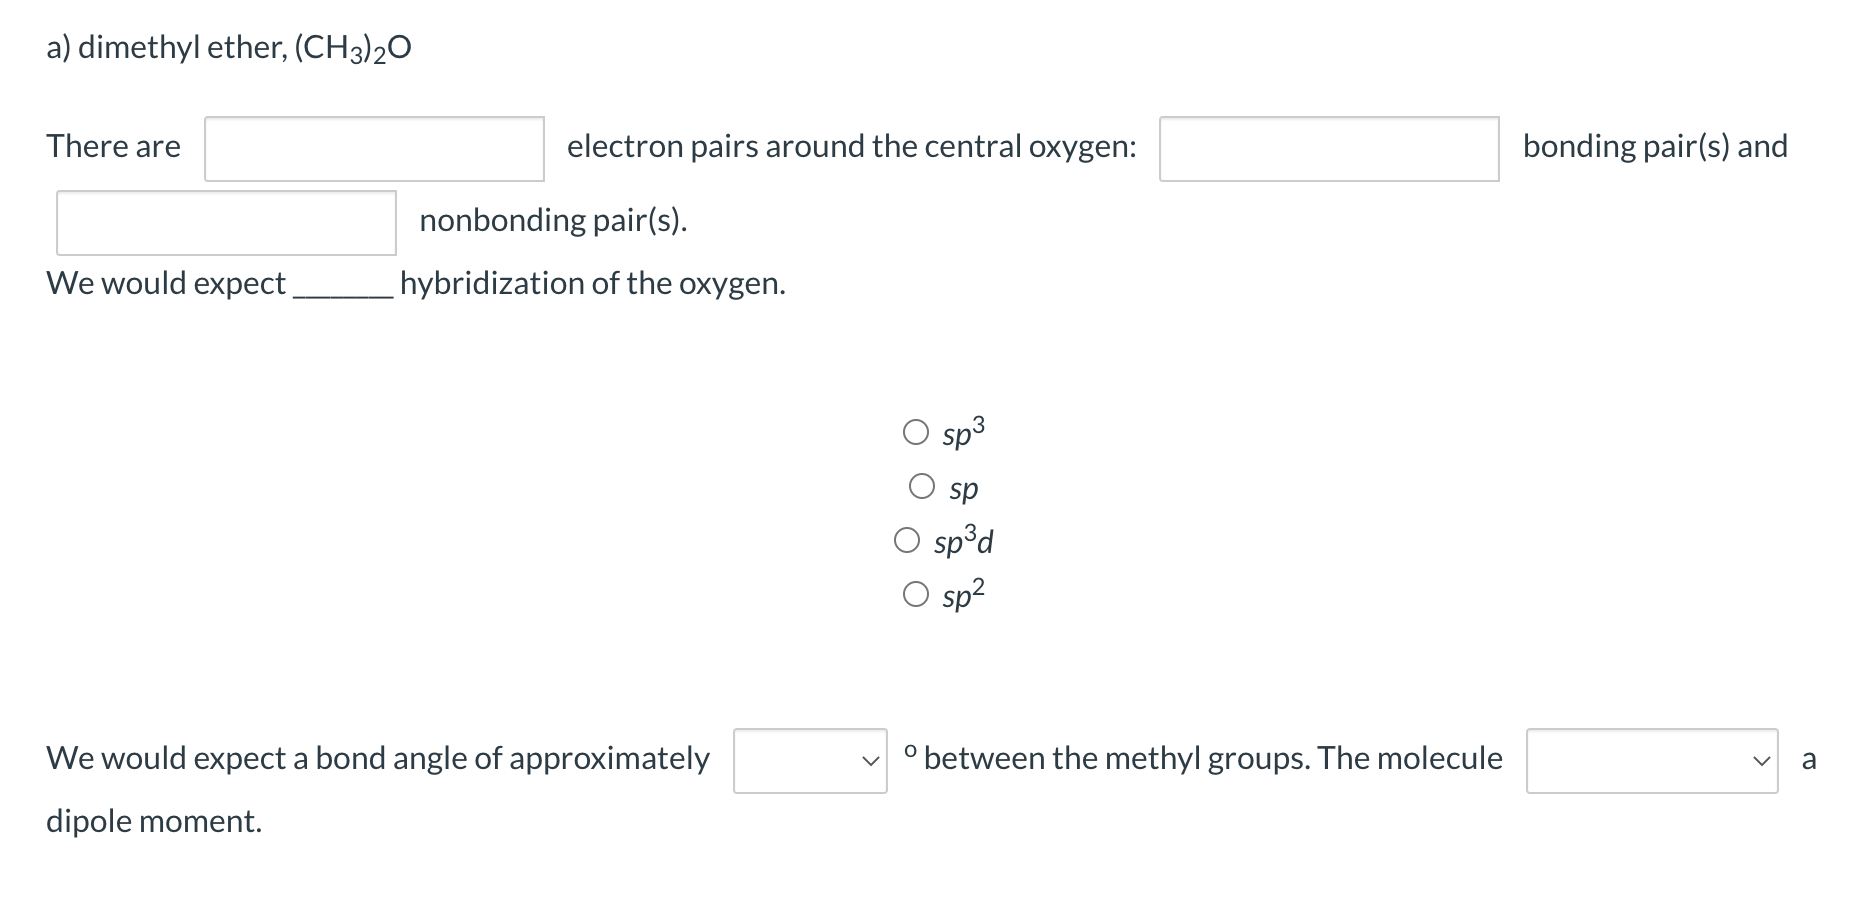Open the bond angle dropdown

(810, 760)
